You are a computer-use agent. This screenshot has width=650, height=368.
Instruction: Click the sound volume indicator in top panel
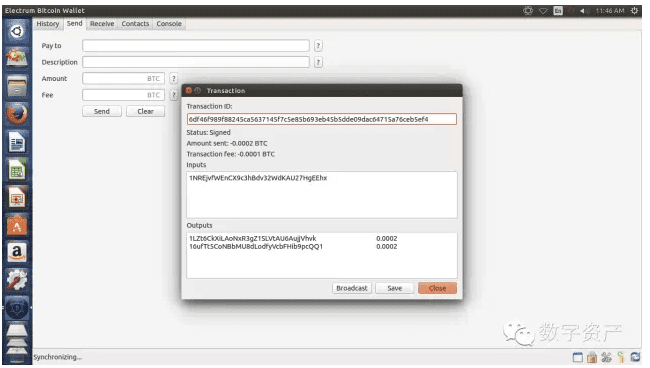(x=584, y=11)
